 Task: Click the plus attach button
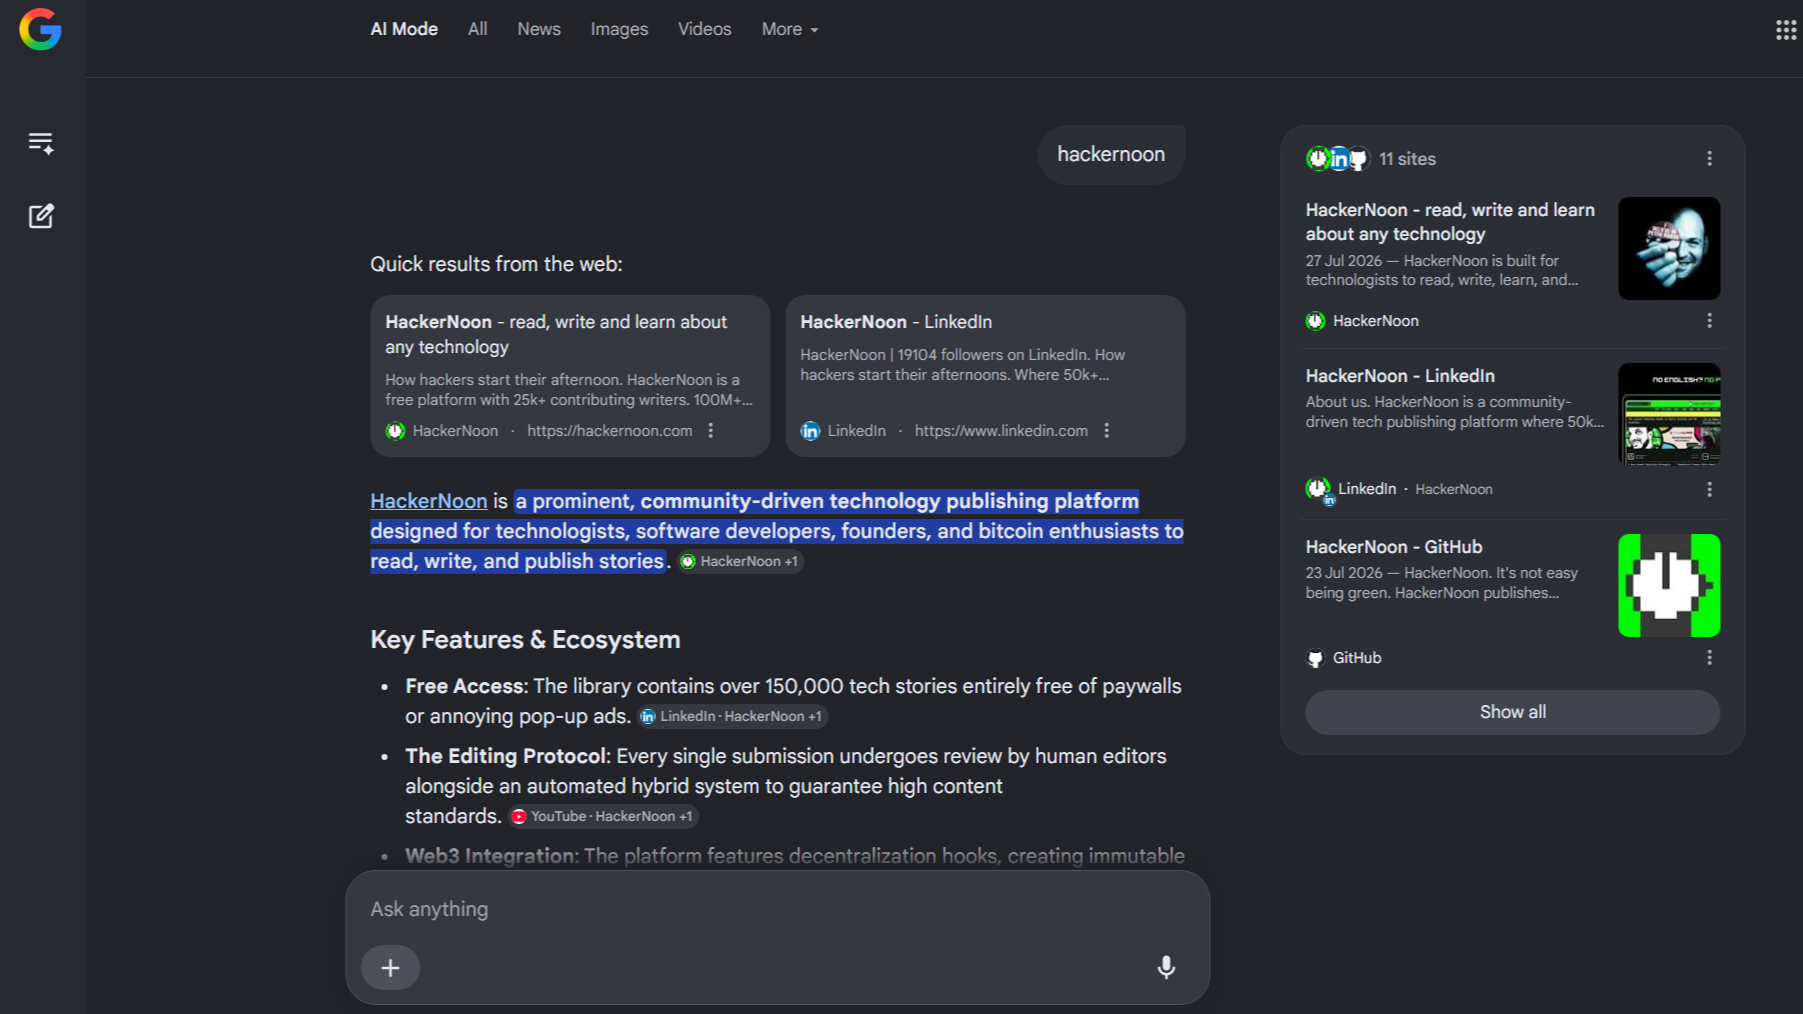click(390, 968)
